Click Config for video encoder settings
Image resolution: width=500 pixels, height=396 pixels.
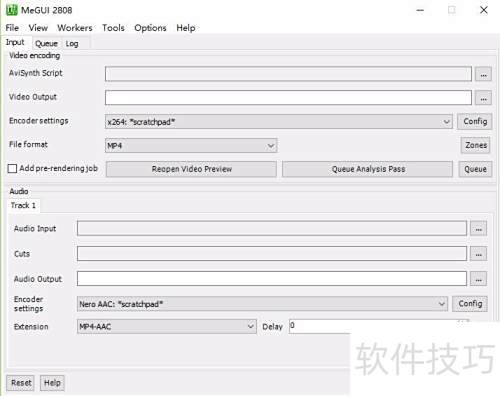coord(475,121)
